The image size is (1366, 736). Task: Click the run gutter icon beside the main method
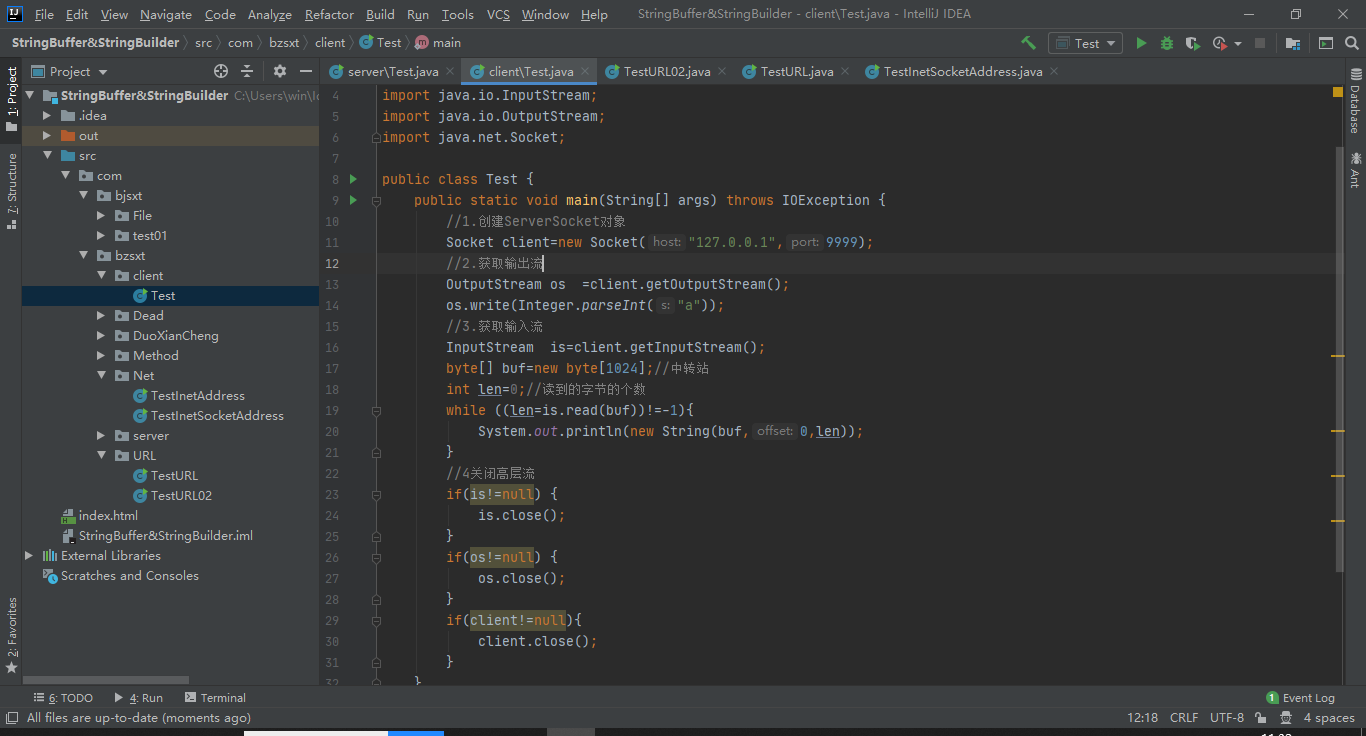(x=353, y=200)
